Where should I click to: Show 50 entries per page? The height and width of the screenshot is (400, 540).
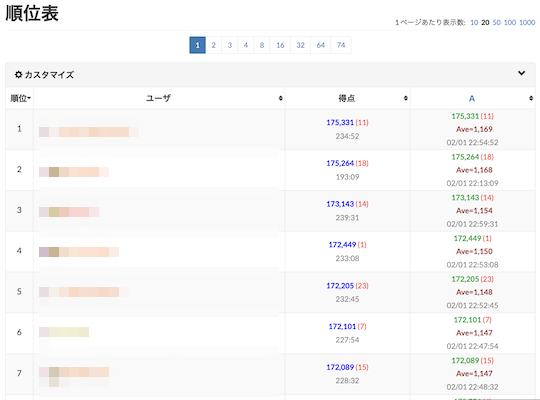497,22
